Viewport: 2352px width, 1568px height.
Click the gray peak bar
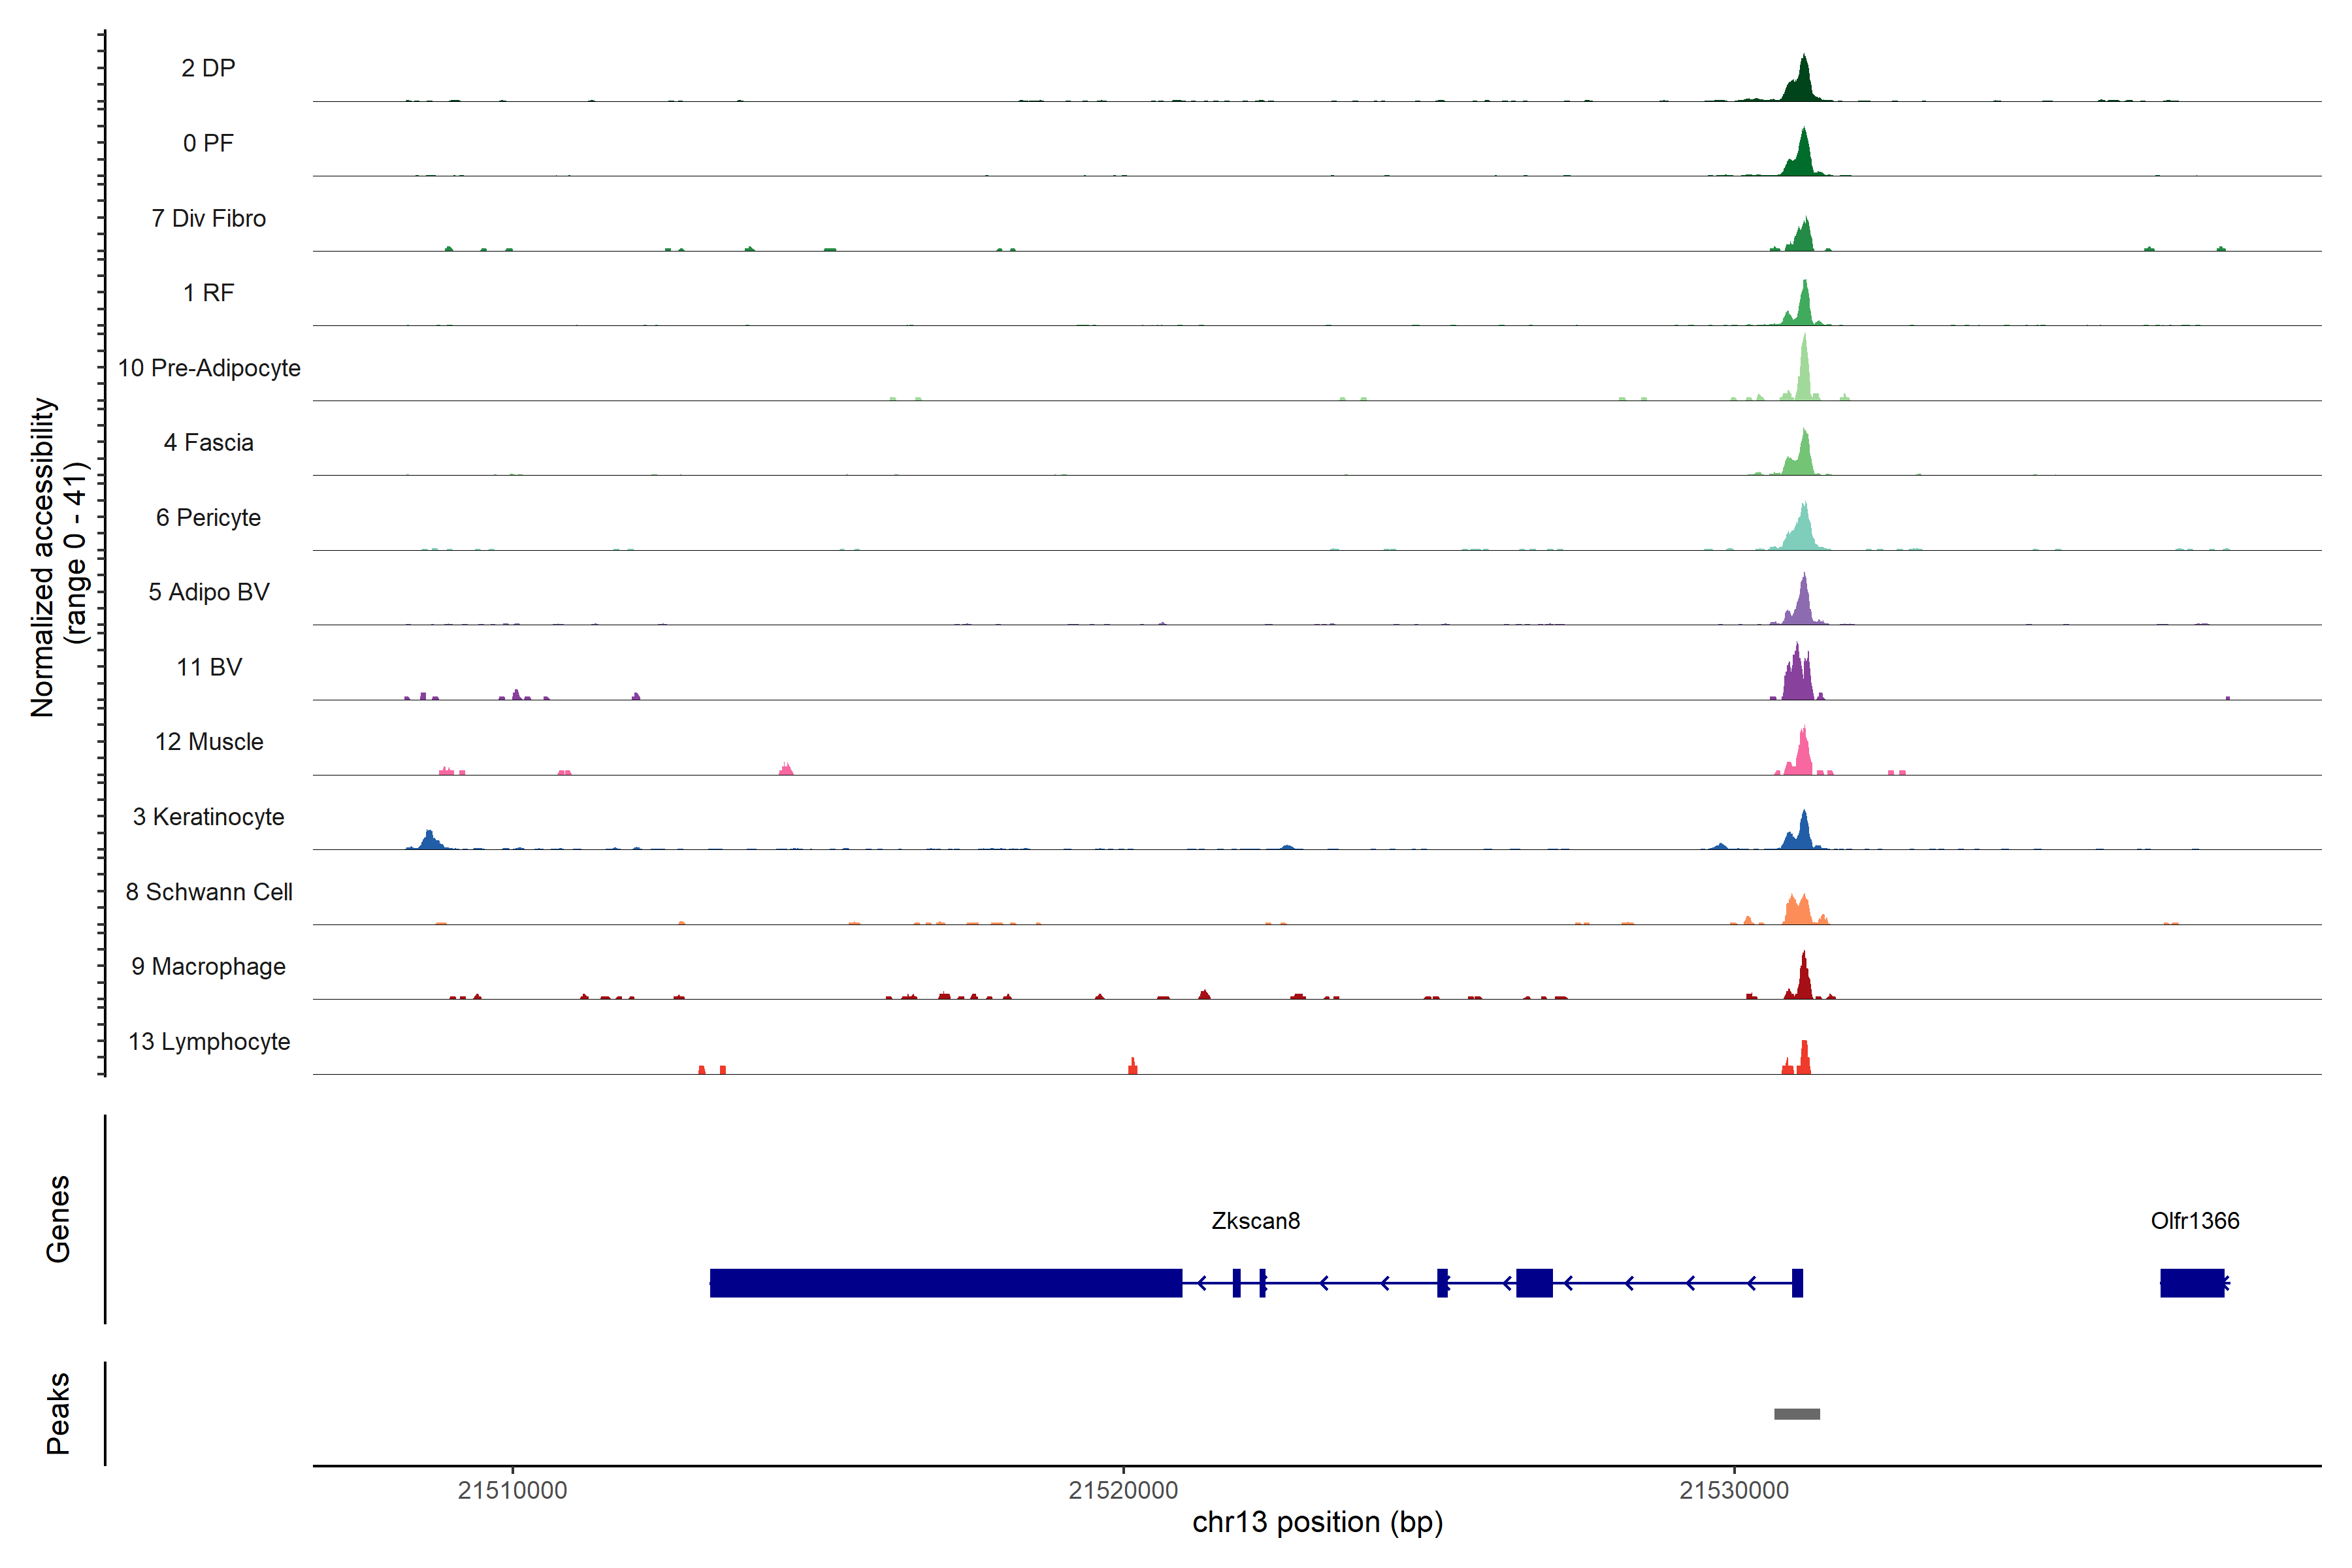pyautogui.click(x=1796, y=1413)
